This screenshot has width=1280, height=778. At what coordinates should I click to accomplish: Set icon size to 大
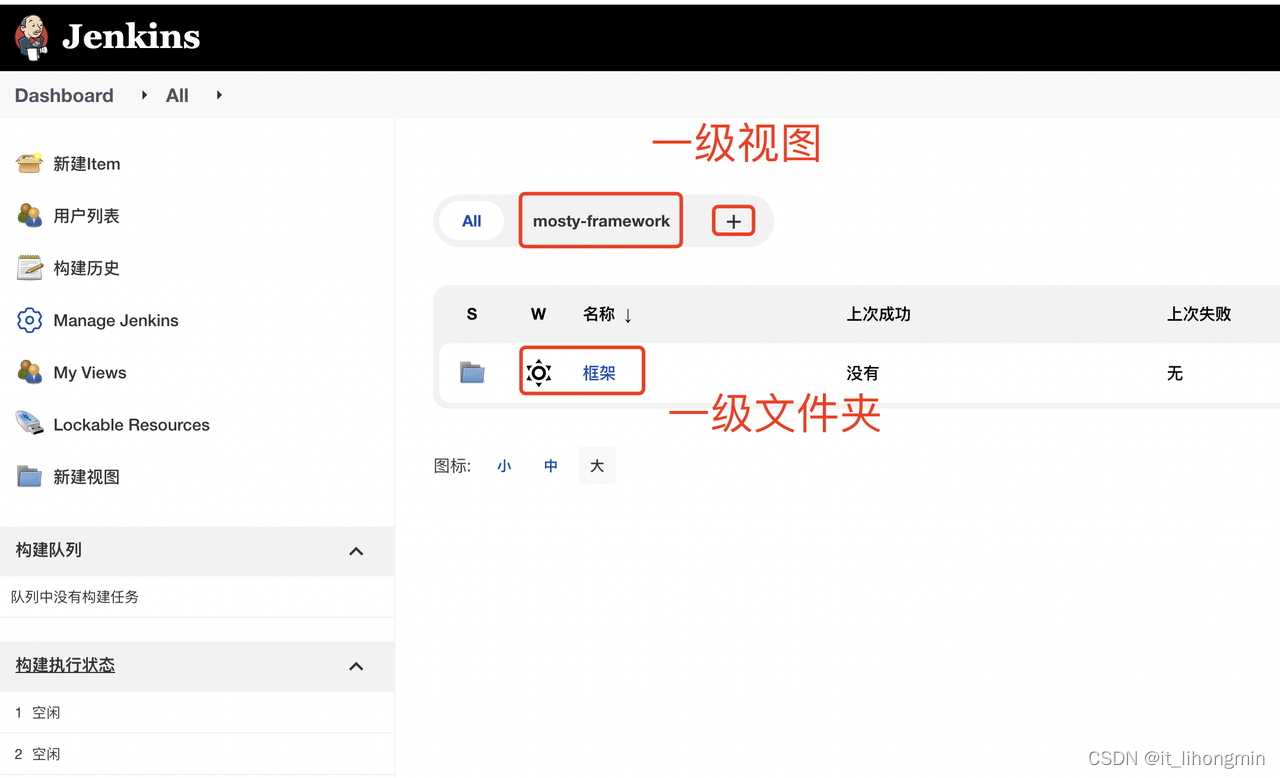pos(597,466)
